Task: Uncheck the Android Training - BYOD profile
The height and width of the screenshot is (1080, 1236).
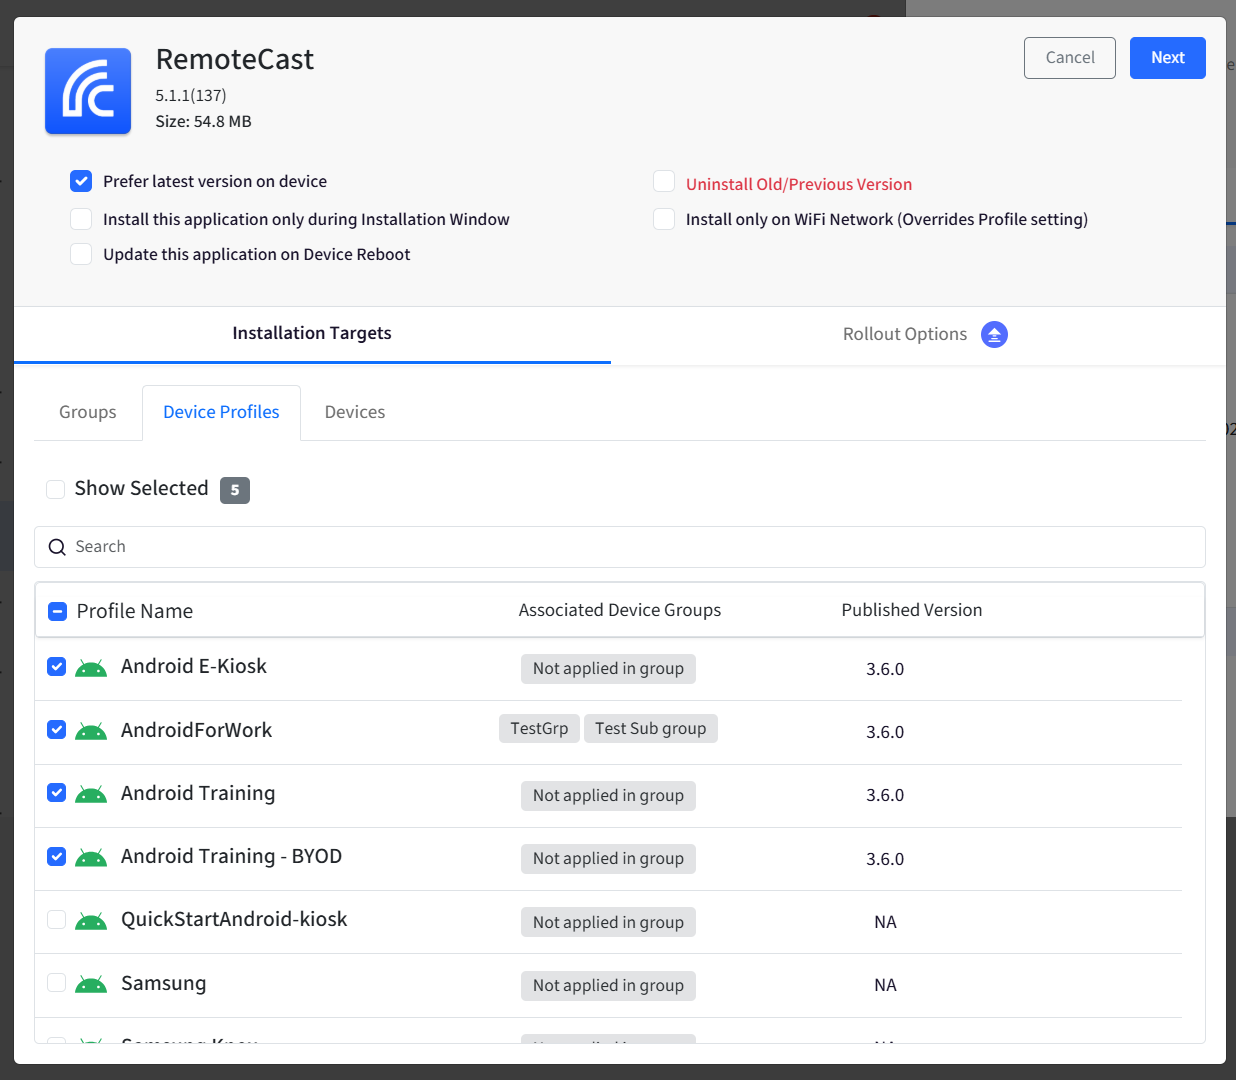Action: click(x=57, y=856)
